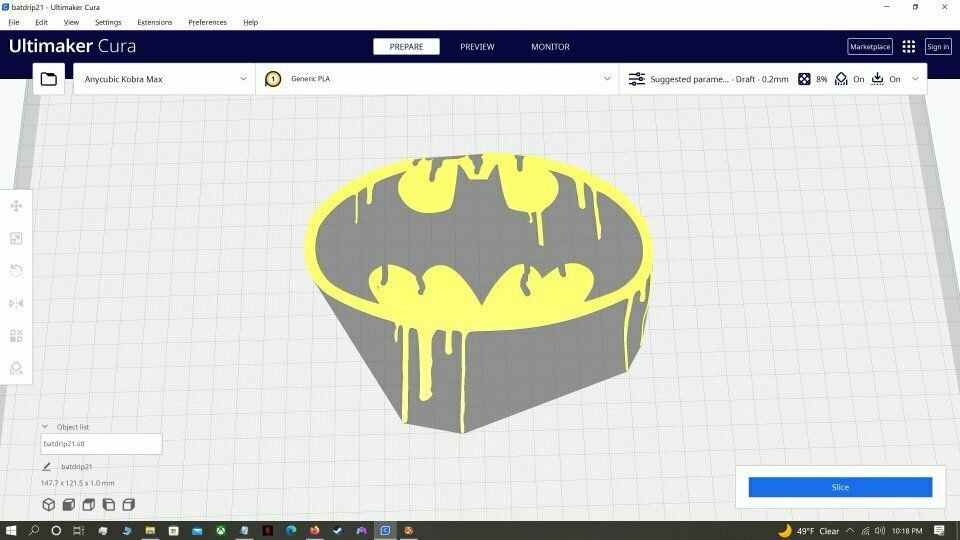Open the Edit menu
Image resolution: width=960 pixels, height=540 pixels.
(x=41, y=22)
